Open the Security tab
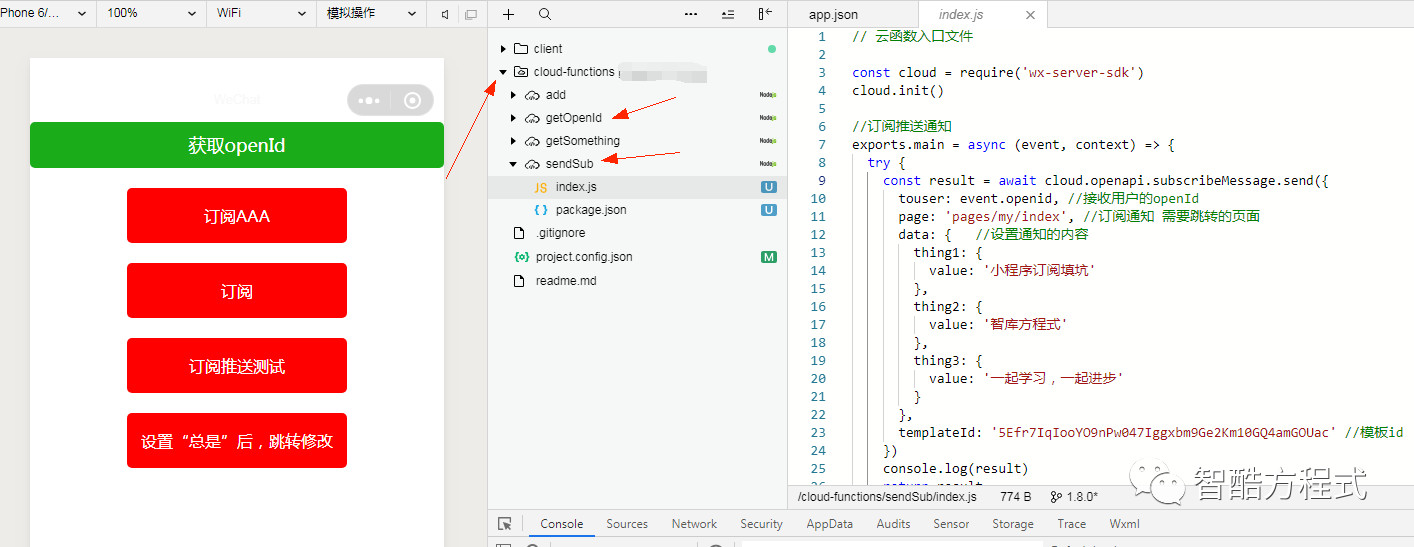 [x=761, y=524]
